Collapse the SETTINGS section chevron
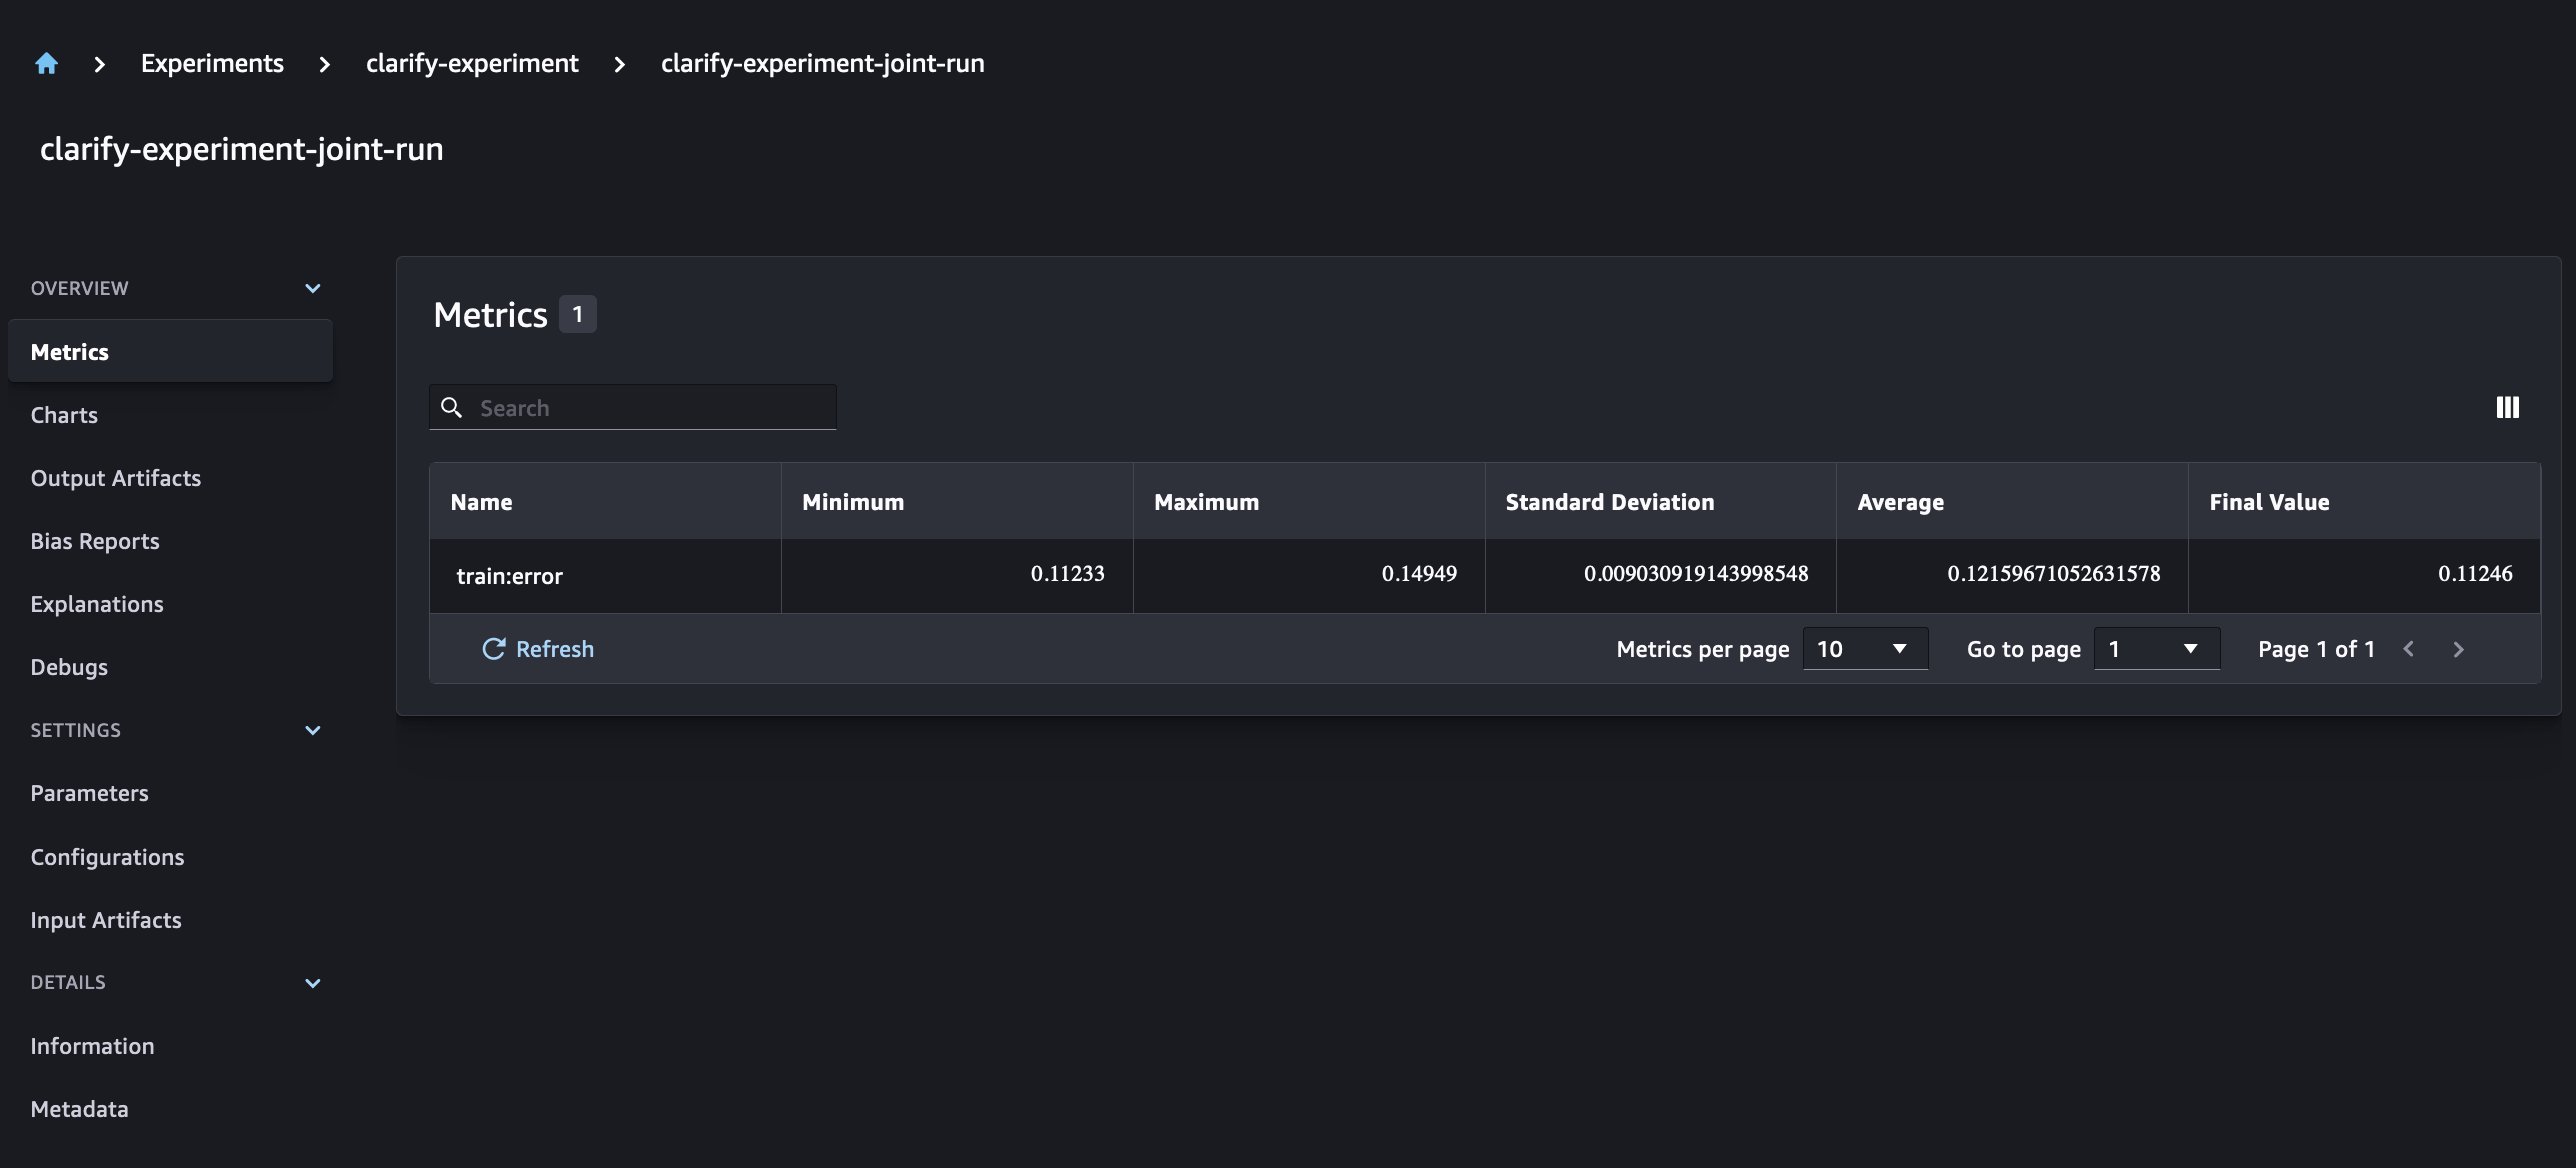This screenshot has width=2576, height=1168. 312,730
